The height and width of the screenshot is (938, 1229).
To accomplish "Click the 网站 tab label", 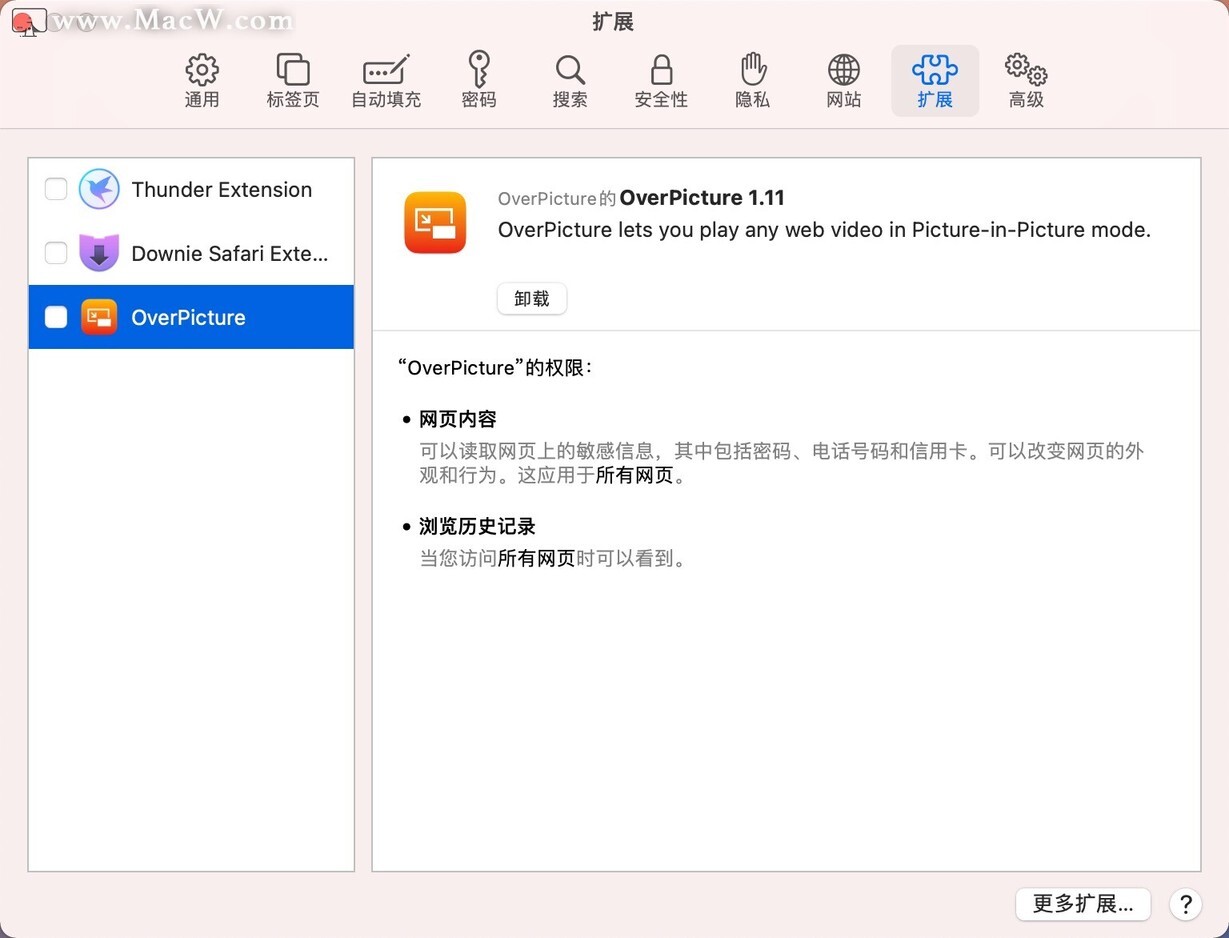I will (844, 100).
